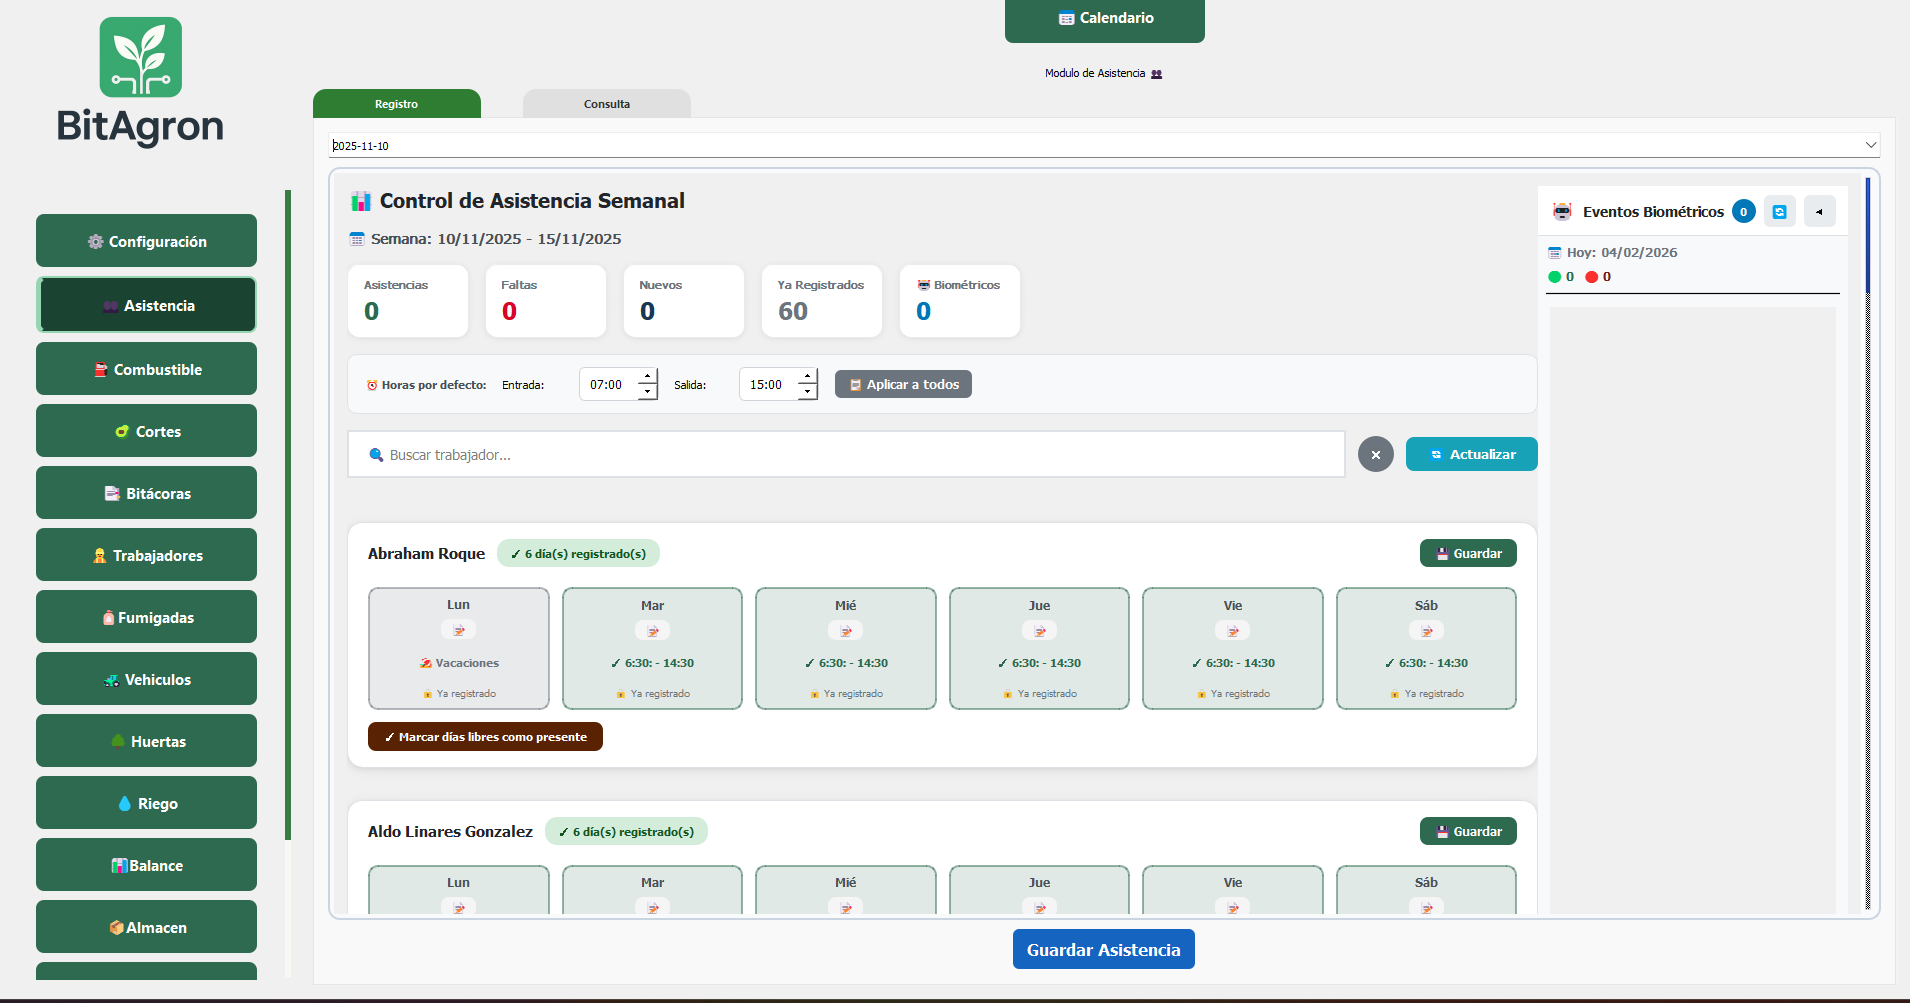Open the Biométricos stat card
The width and height of the screenshot is (1910, 1003).
(x=960, y=301)
